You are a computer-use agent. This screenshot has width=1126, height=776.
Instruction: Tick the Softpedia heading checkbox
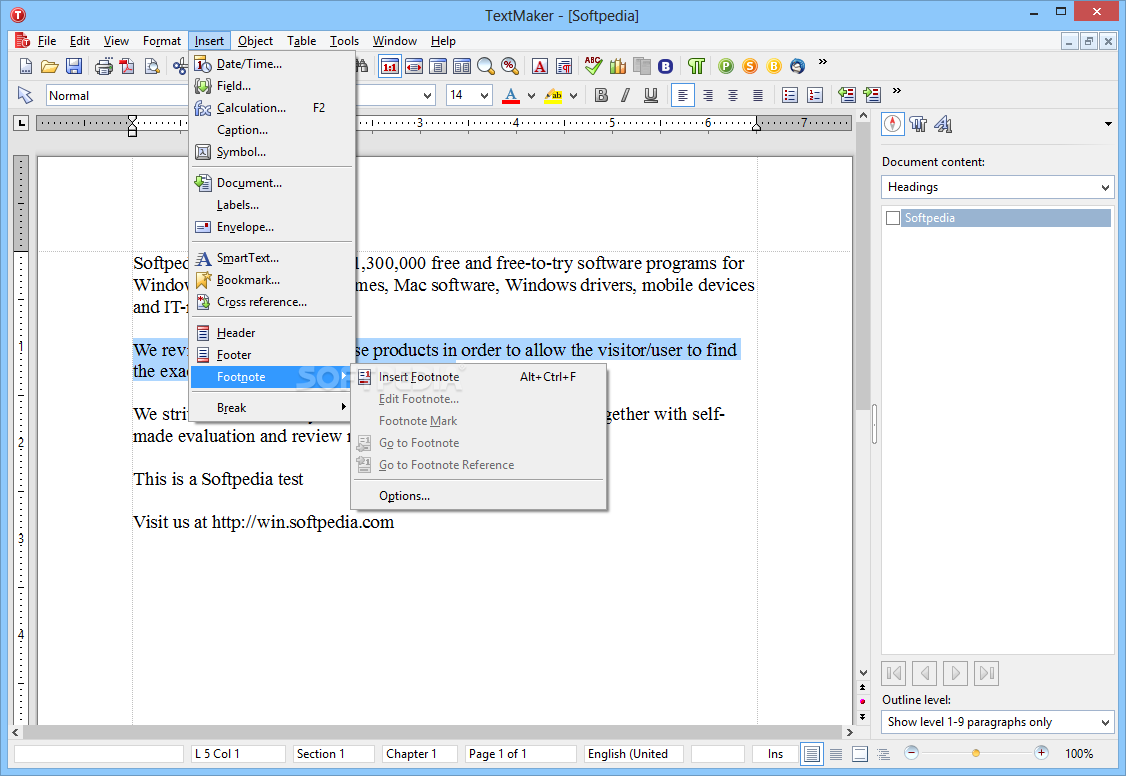893,218
